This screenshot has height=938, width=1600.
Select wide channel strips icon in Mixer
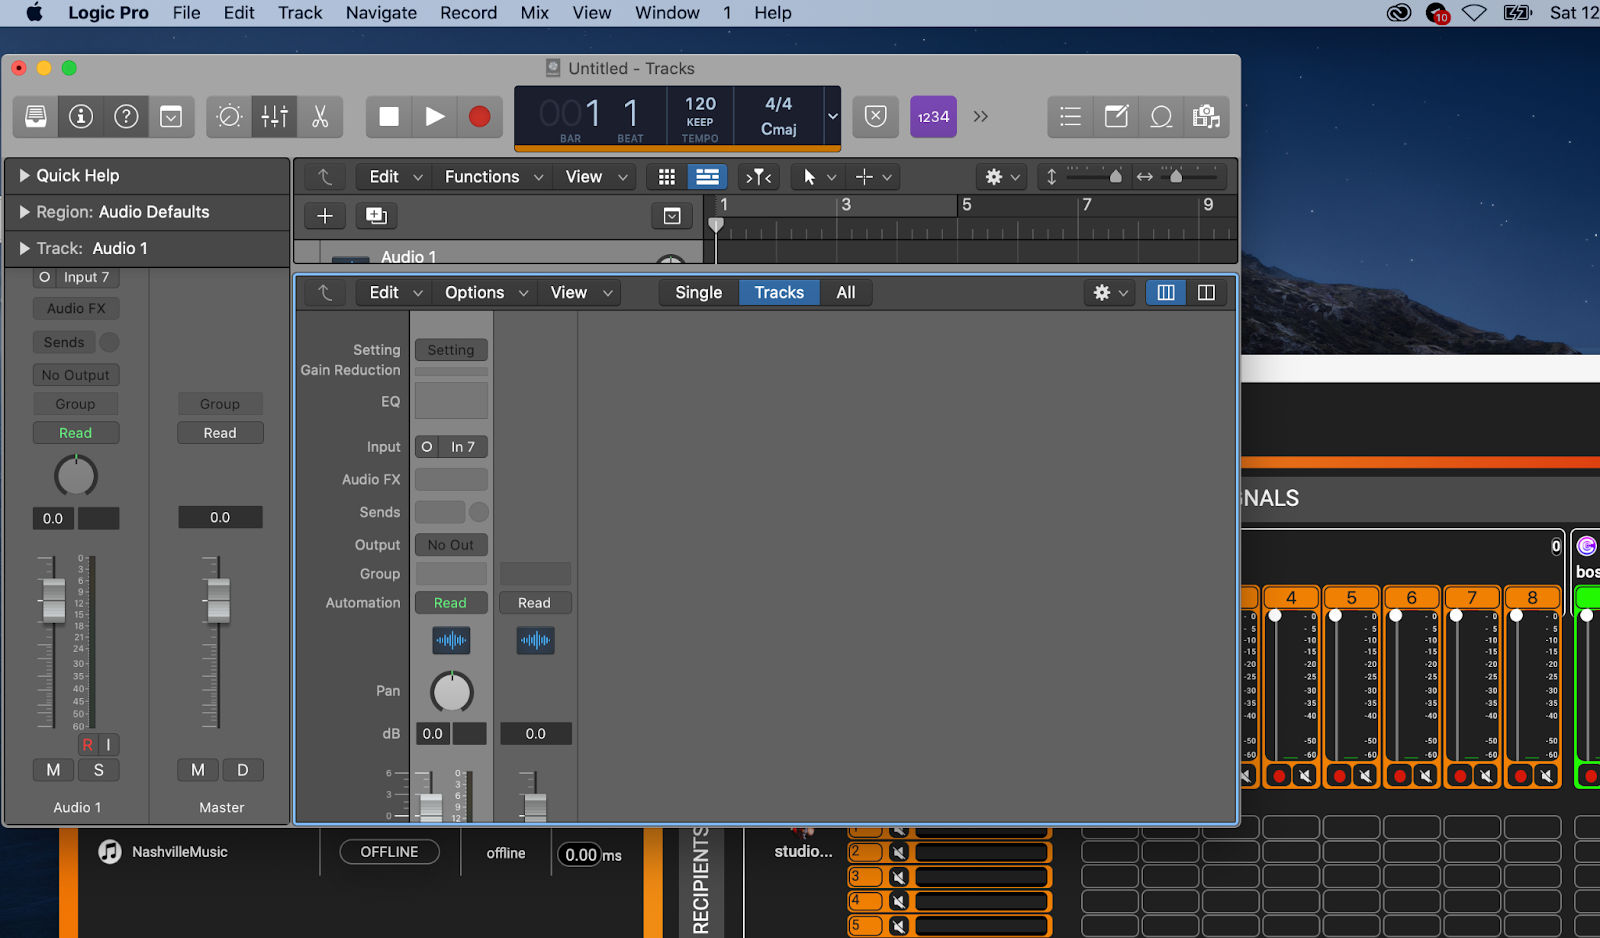1206,293
